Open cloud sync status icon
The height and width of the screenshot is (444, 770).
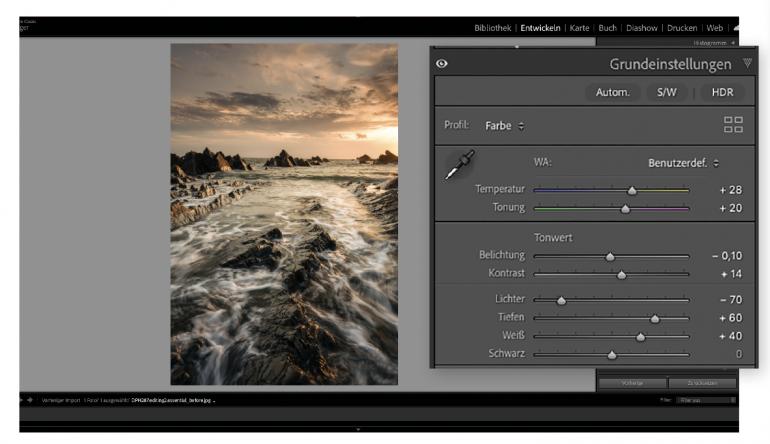pos(736,28)
